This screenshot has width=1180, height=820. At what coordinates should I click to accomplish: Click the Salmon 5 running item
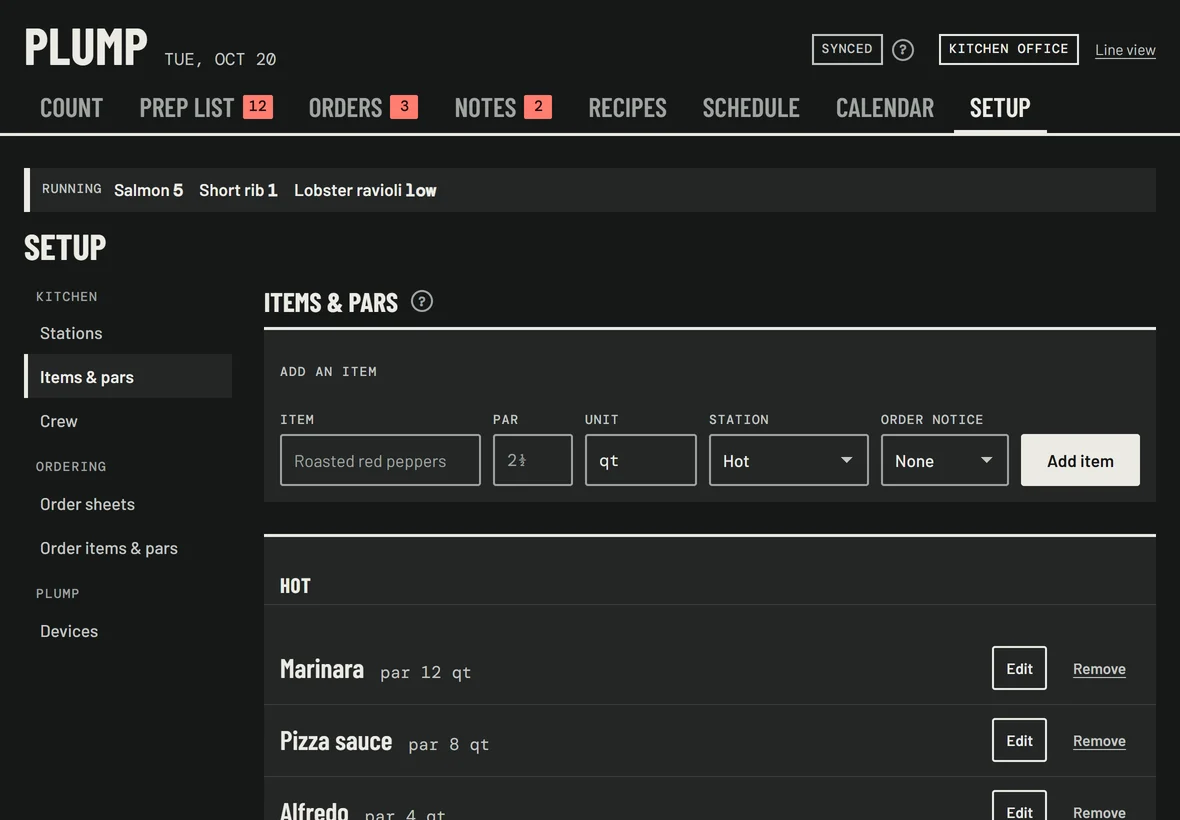coord(148,190)
